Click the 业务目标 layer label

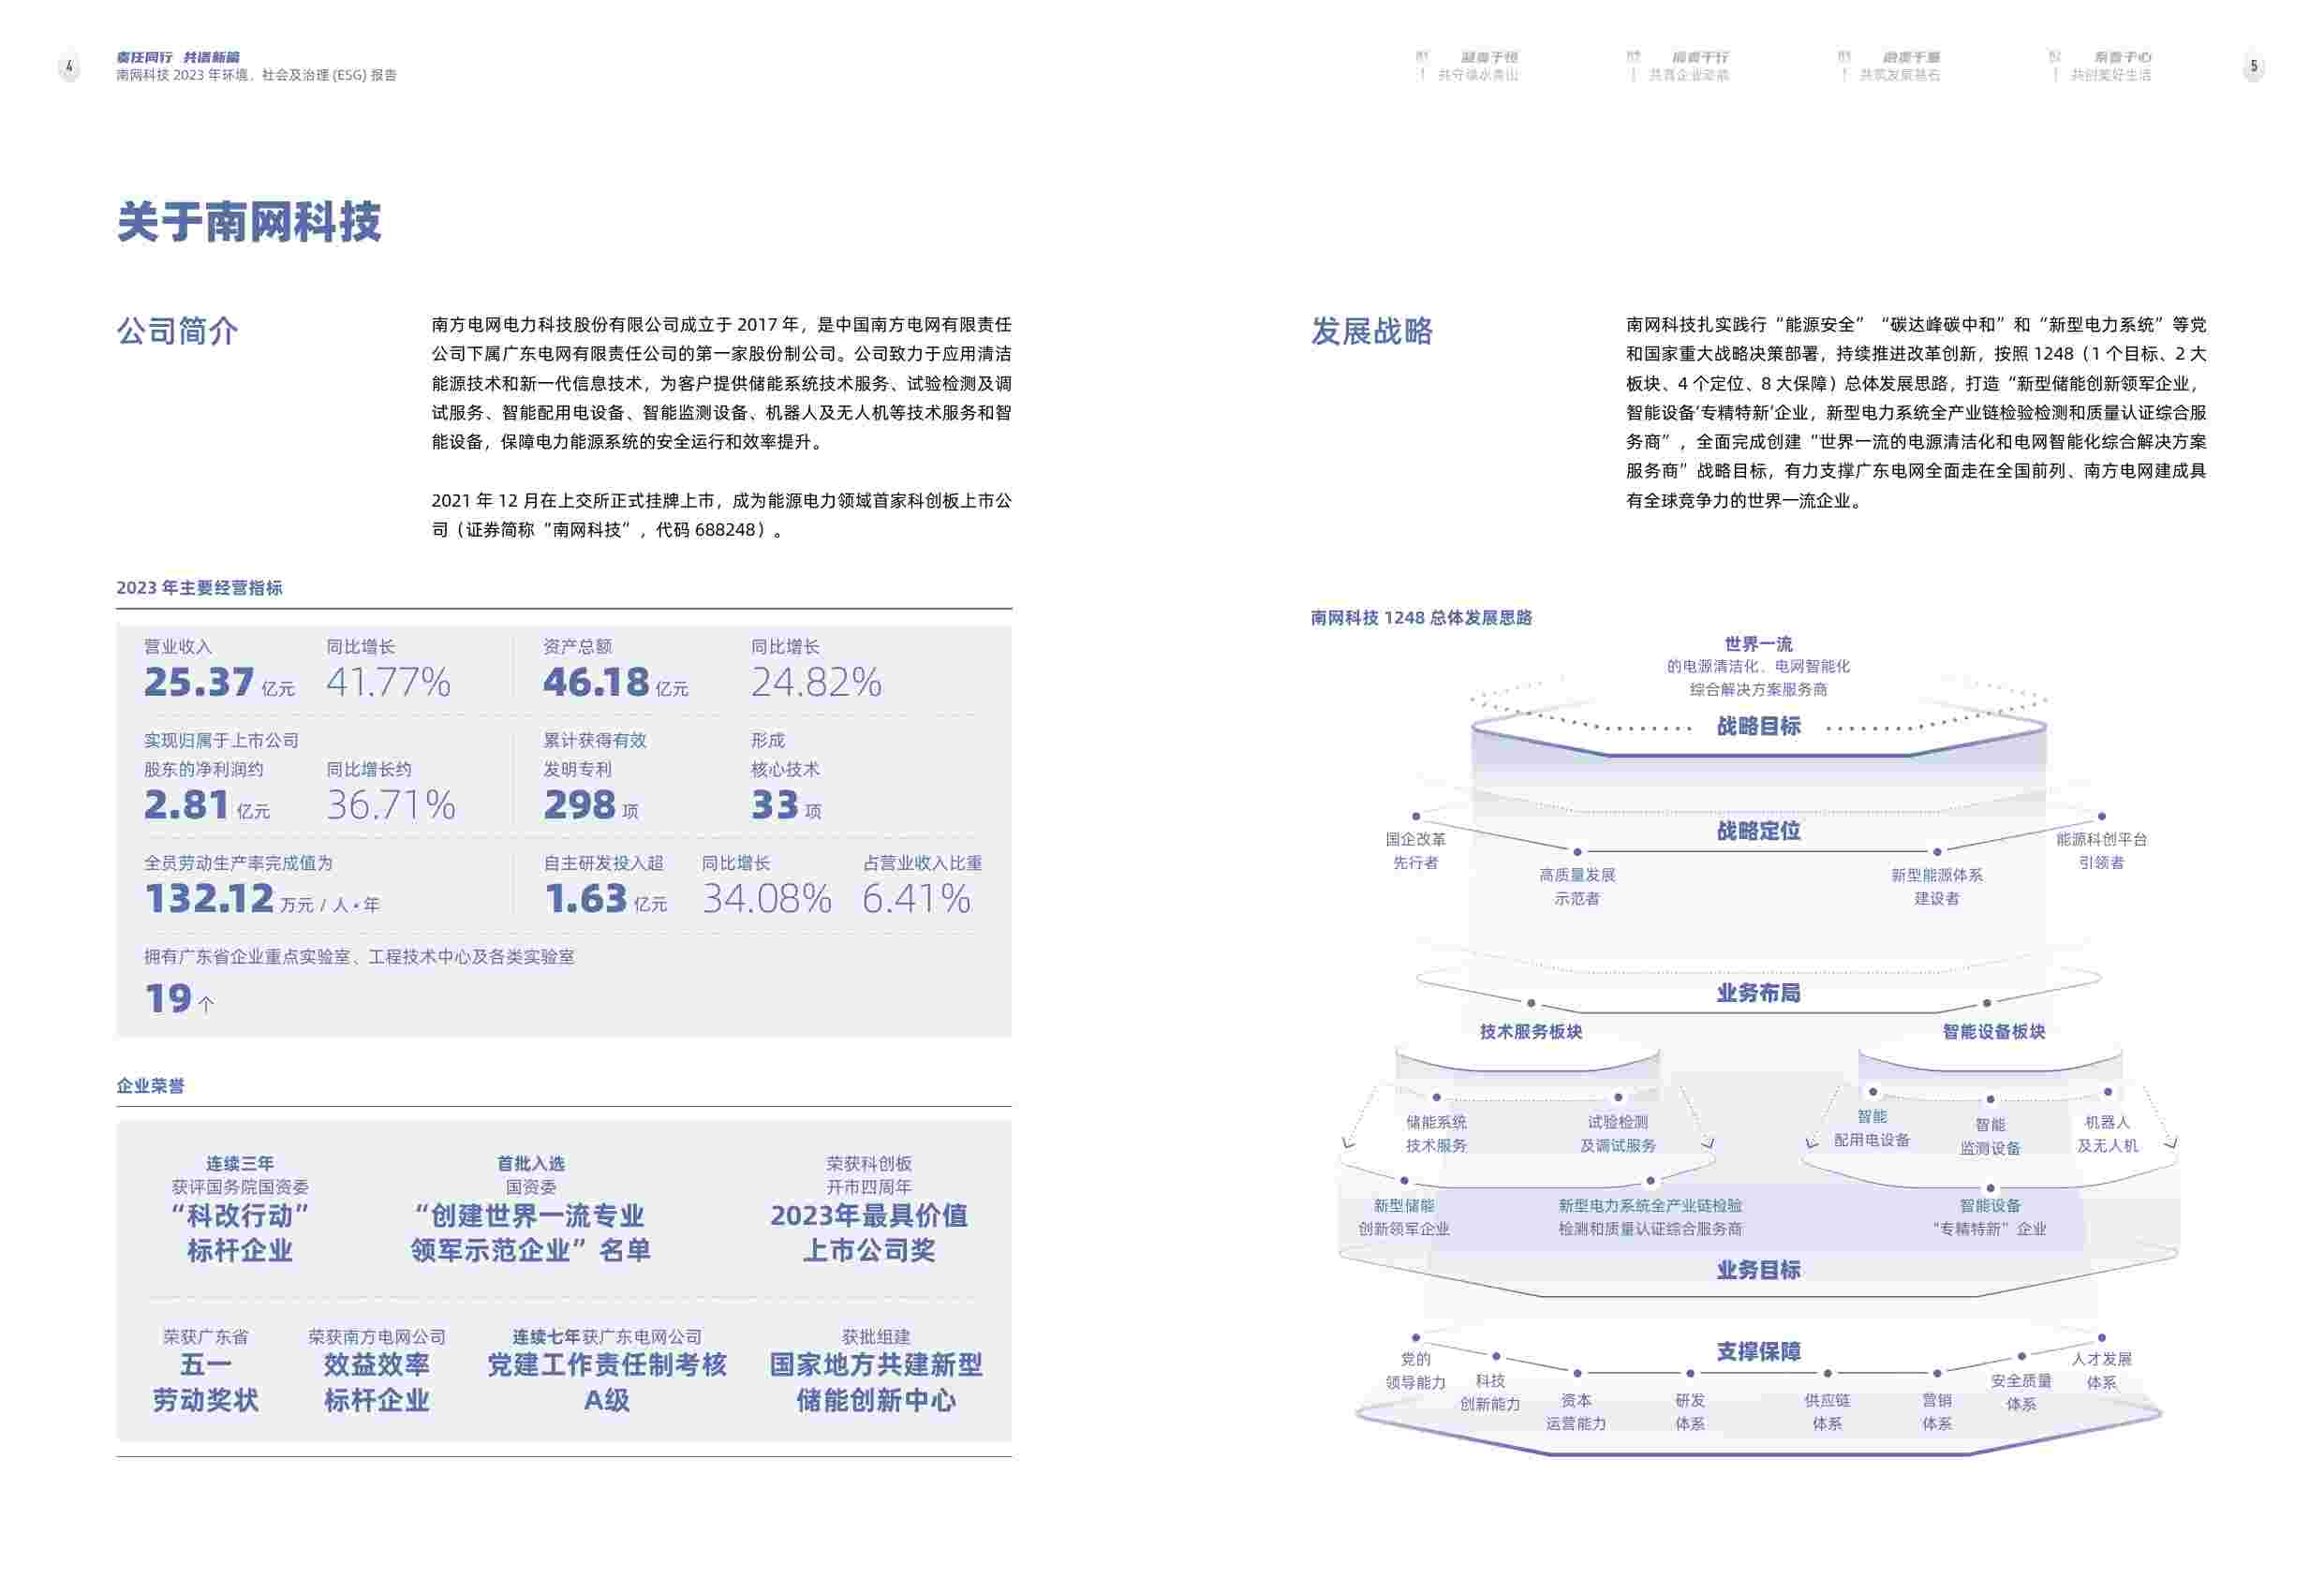[1758, 1270]
